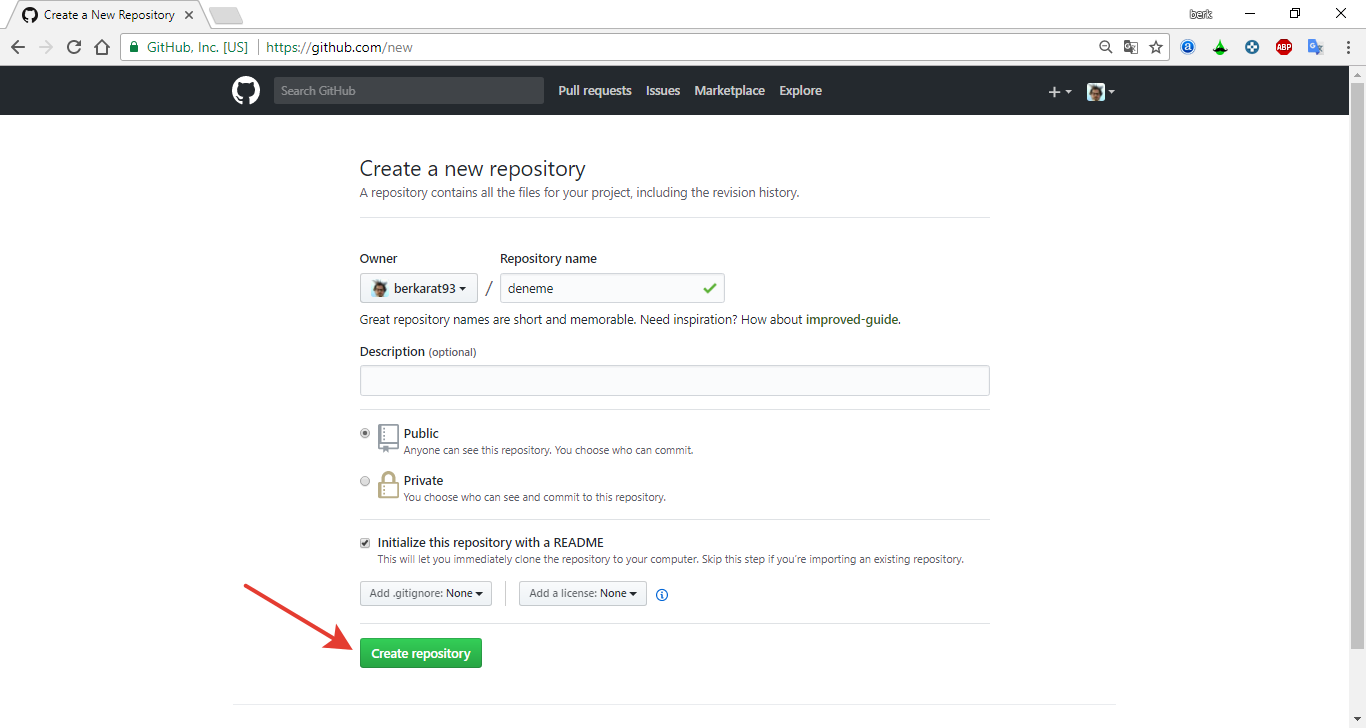The image size is (1366, 728).
Task: Open the AdBlock Plus extension icon
Action: 1284,47
